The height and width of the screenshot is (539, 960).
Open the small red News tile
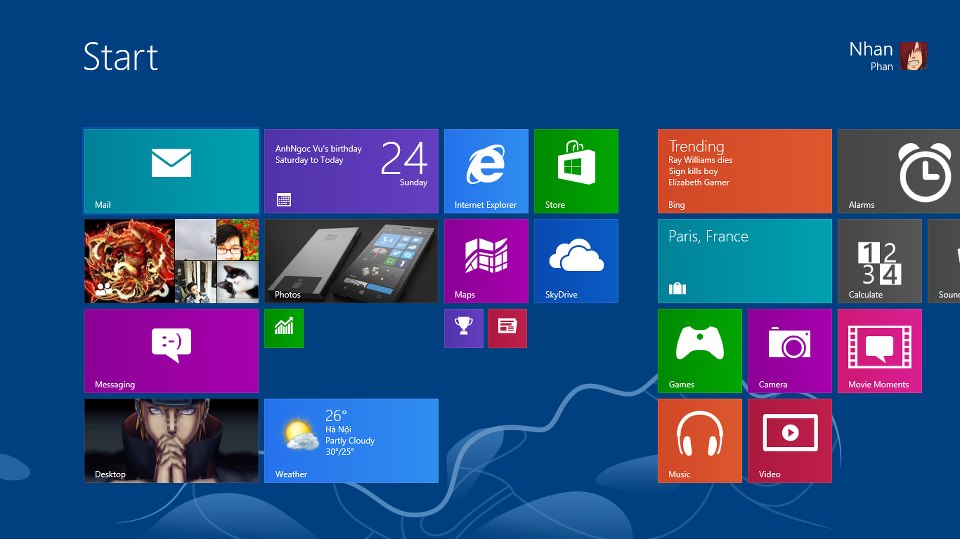pos(508,328)
